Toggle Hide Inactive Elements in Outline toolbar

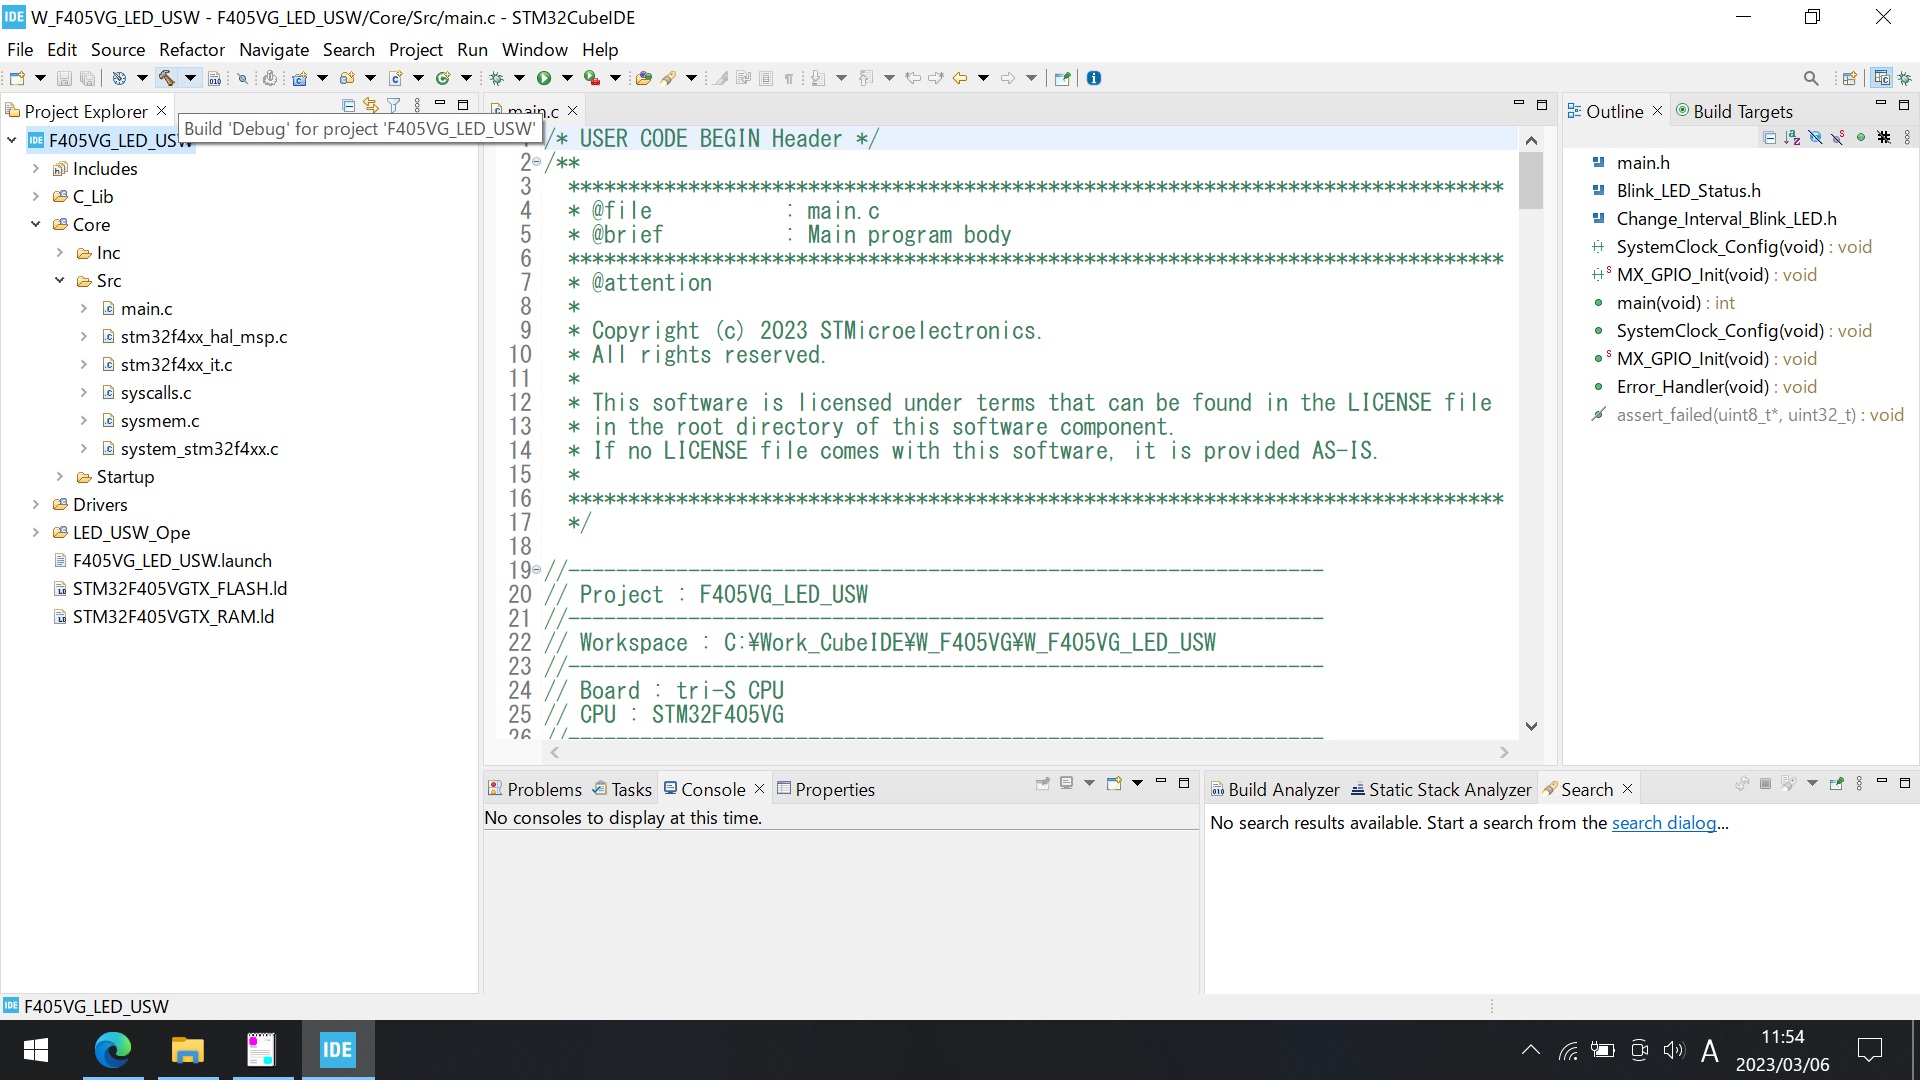(x=1884, y=138)
